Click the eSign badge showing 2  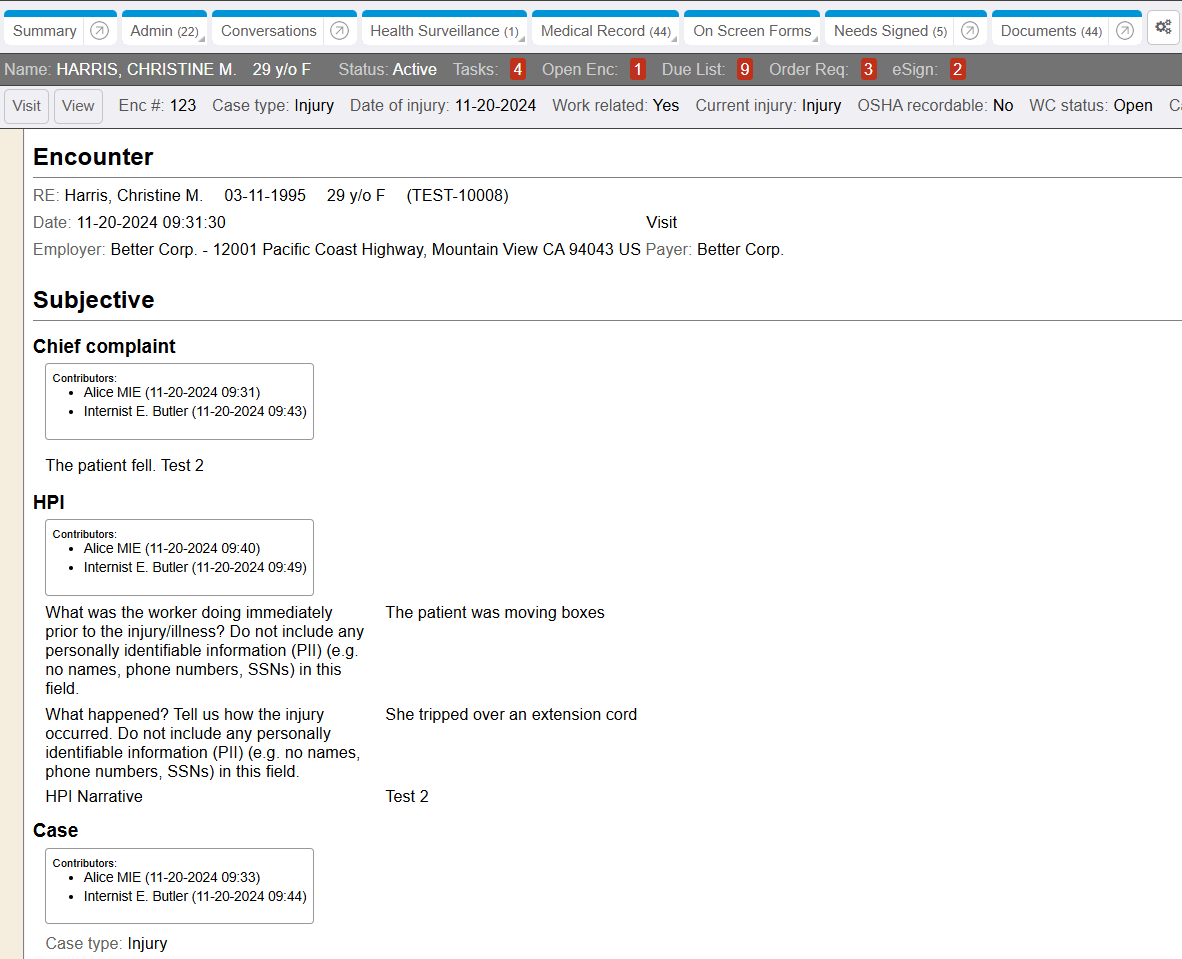[957, 70]
